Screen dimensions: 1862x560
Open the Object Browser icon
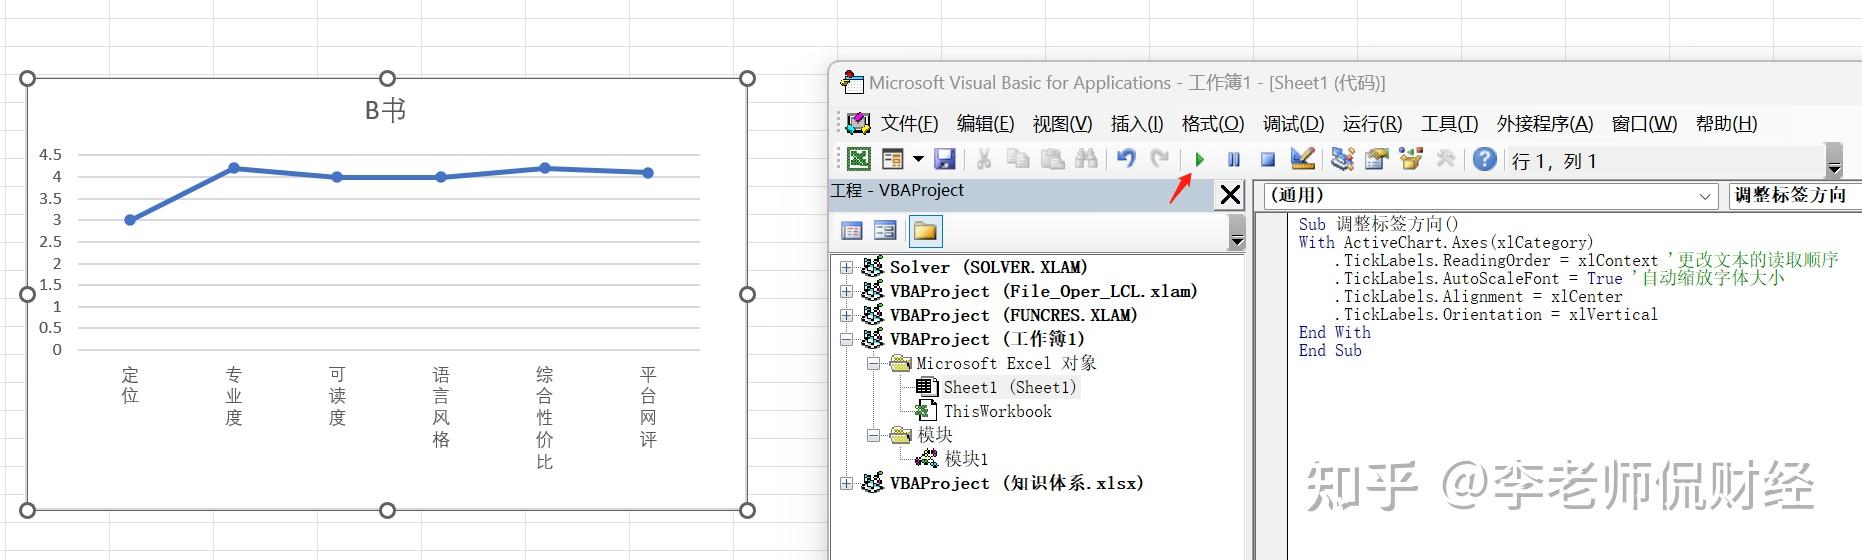pos(1411,159)
